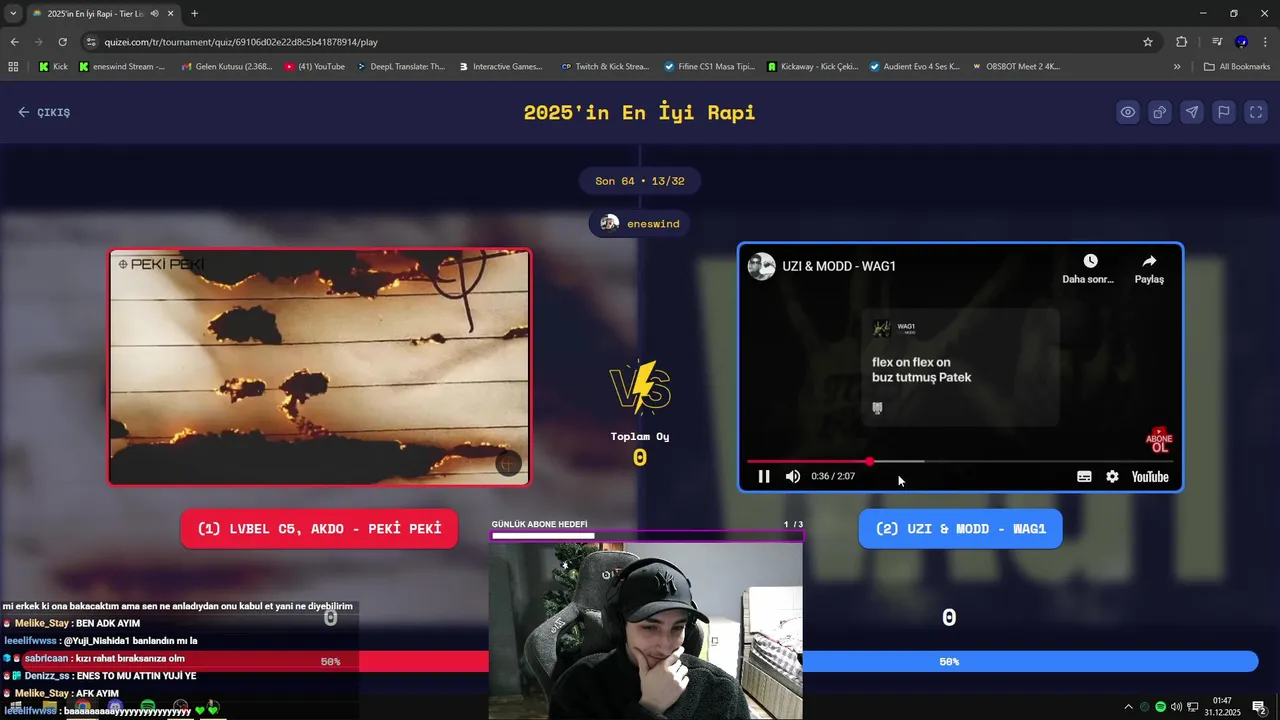Open YouTube player settings gear

point(1112,477)
